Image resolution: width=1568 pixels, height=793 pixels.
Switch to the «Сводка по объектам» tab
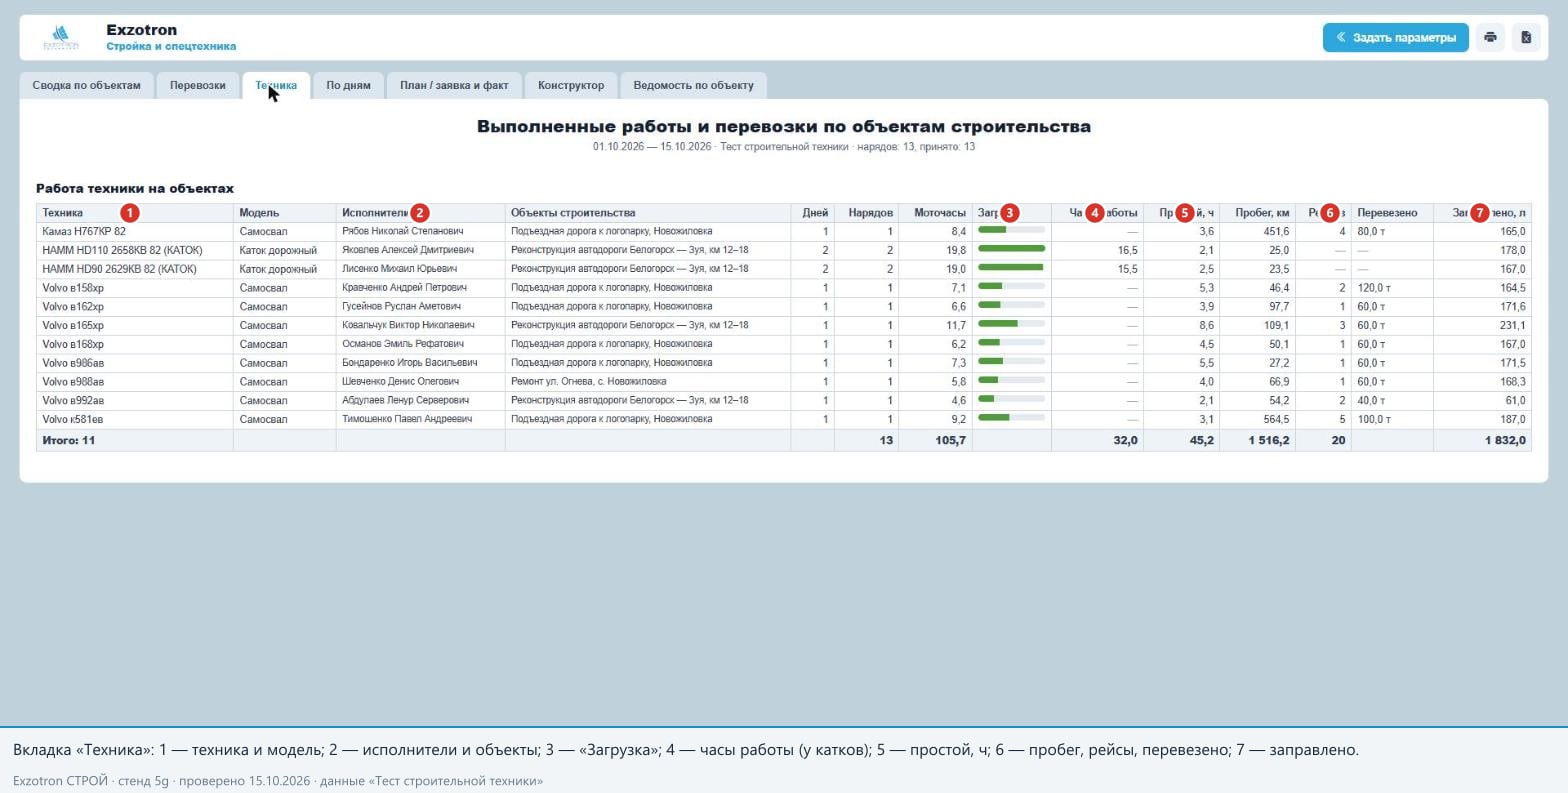click(x=87, y=85)
